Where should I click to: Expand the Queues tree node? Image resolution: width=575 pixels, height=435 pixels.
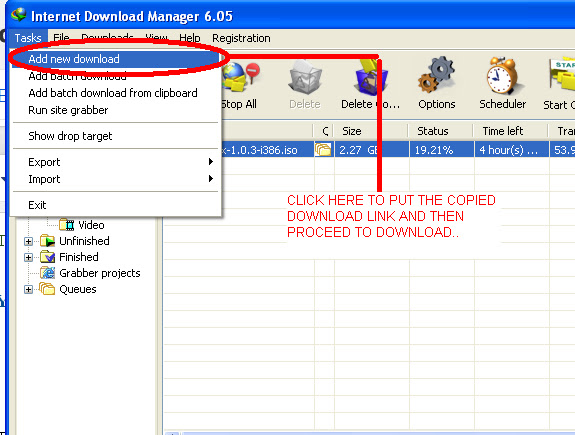click(x=28, y=289)
